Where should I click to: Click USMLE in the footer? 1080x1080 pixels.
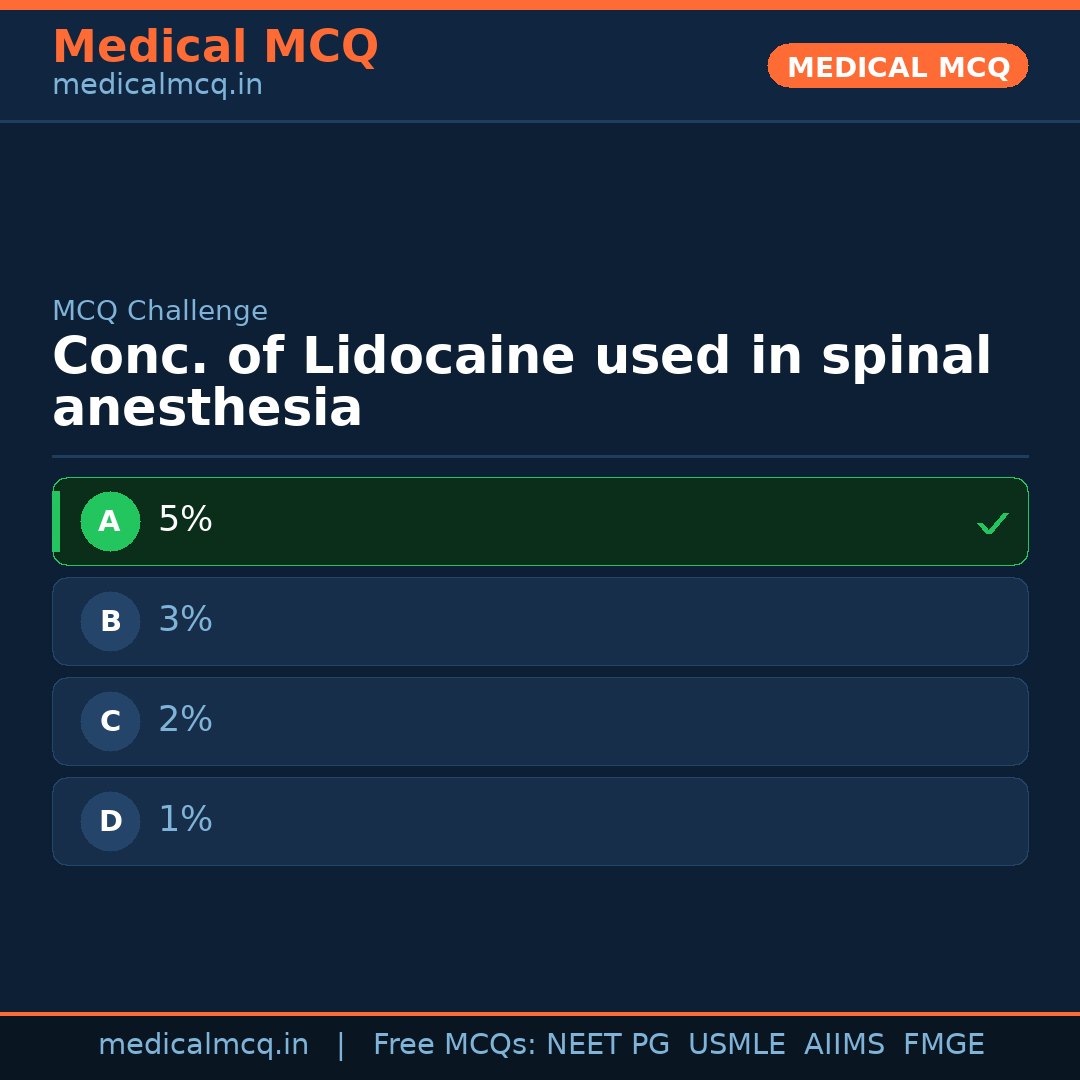pos(736,1045)
